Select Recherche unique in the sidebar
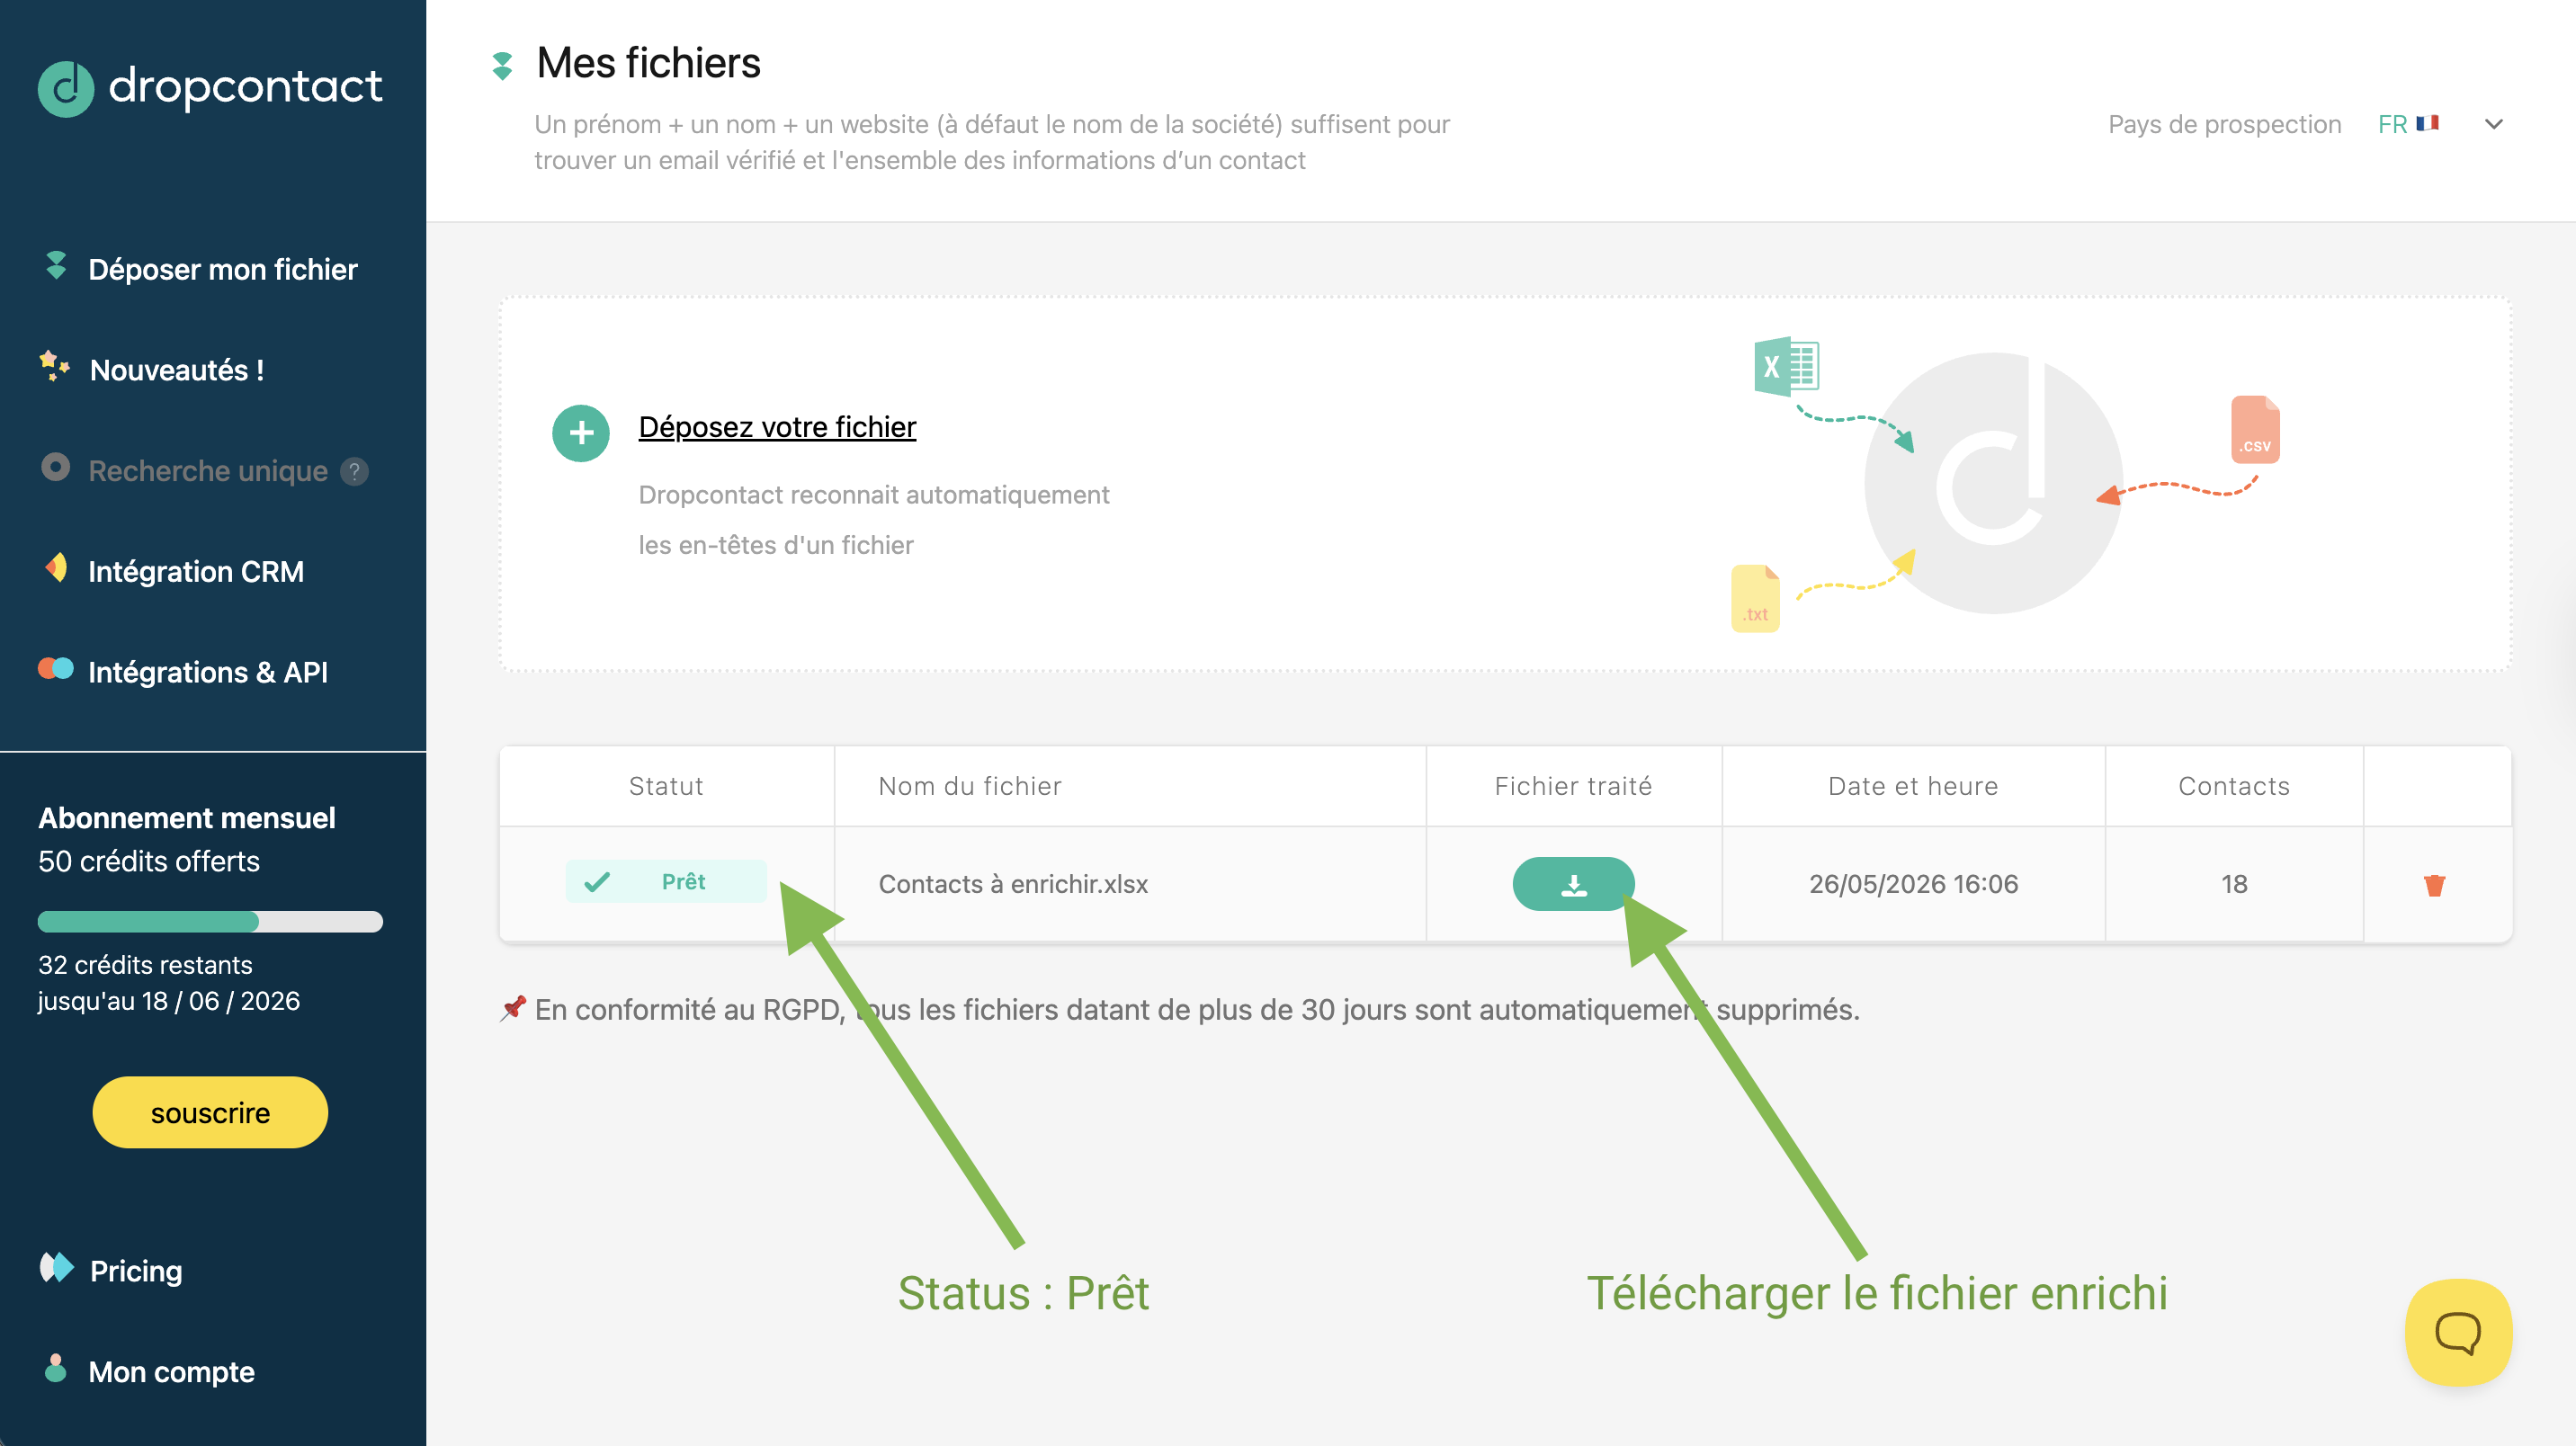This screenshot has height=1446, width=2576. pyautogui.click(x=208, y=471)
